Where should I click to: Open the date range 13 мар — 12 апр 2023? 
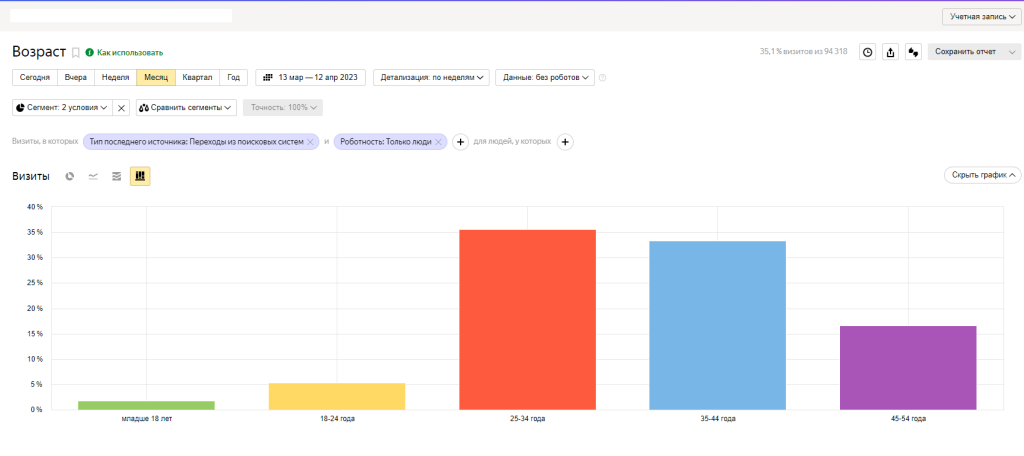[x=310, y=77]
